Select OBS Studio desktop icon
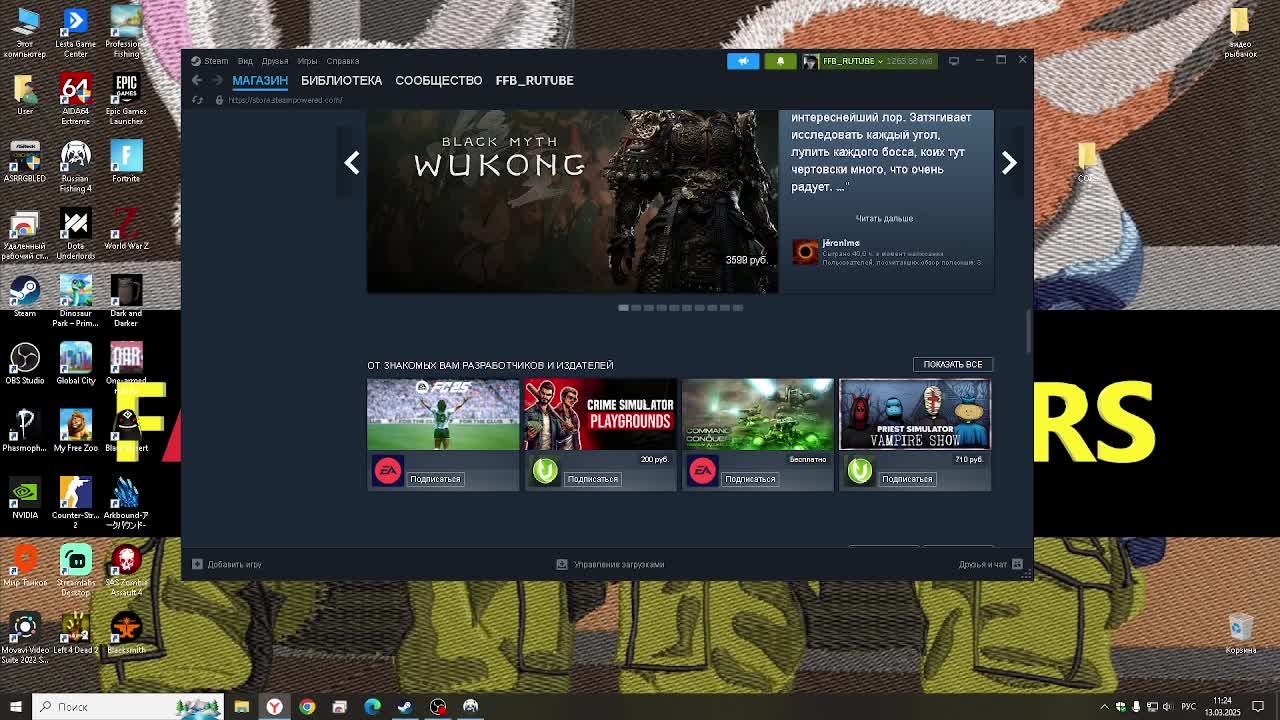 point(25,364)
